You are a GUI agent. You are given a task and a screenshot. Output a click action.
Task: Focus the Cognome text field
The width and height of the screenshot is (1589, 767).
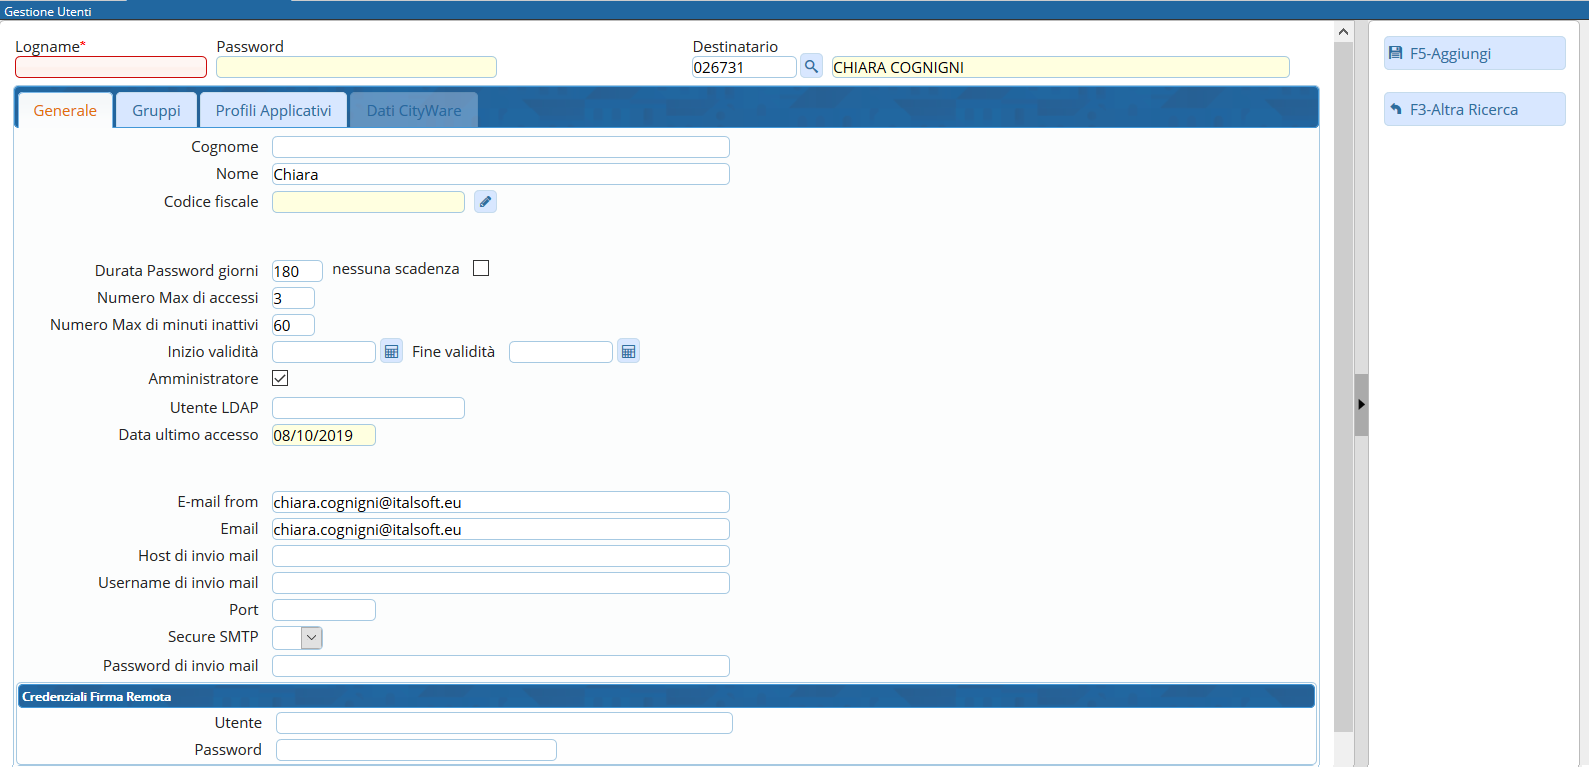point(500,148)
